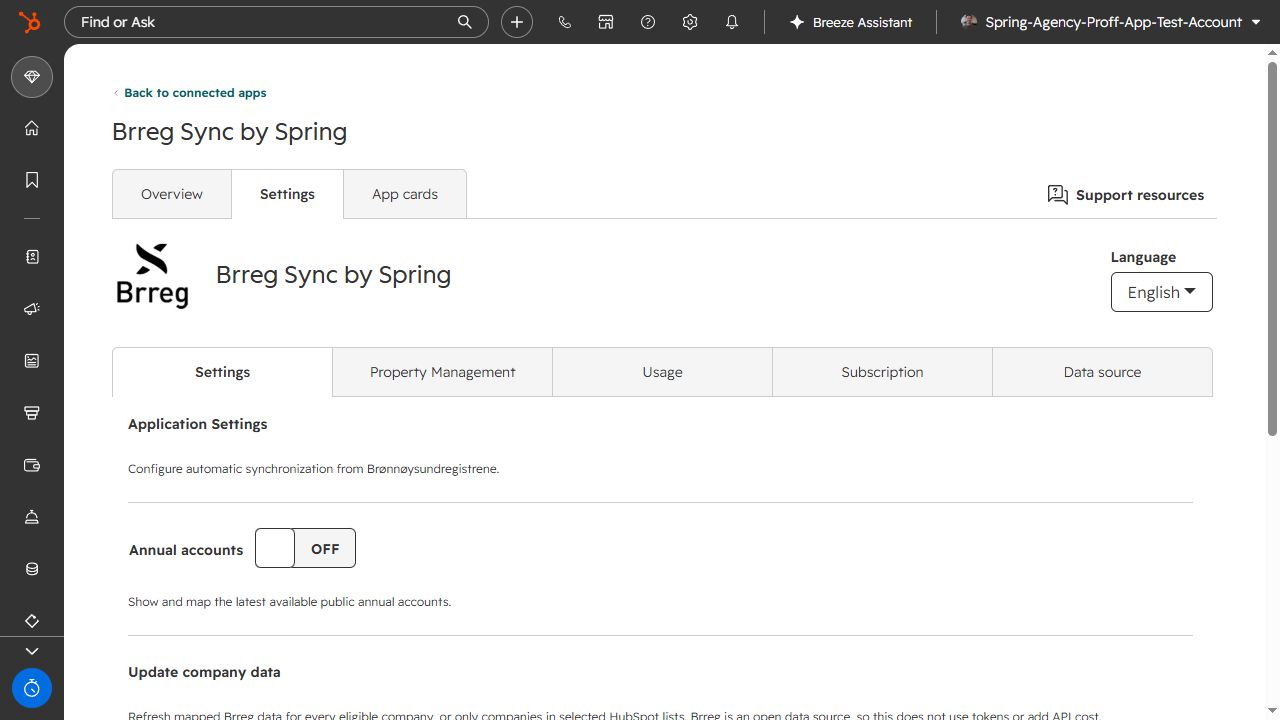Switch to the App cards tab

(405, 194)
